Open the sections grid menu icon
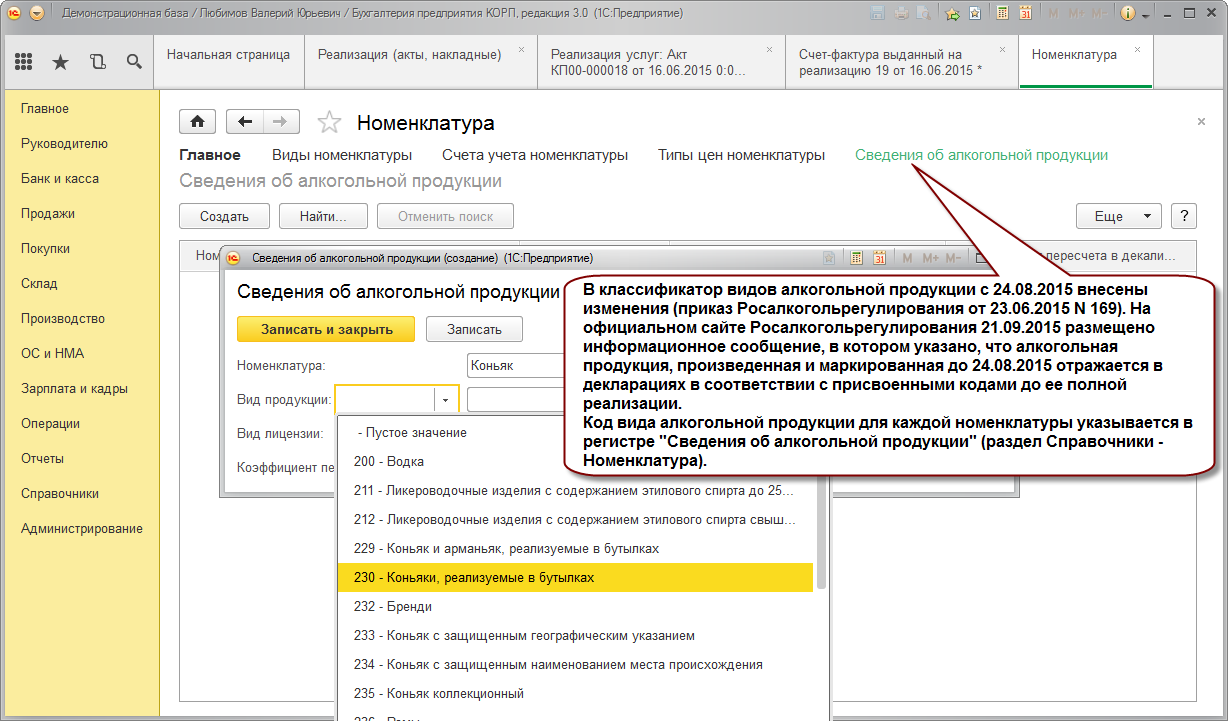Screen dimensions: 1228x721 click(24, 62)
